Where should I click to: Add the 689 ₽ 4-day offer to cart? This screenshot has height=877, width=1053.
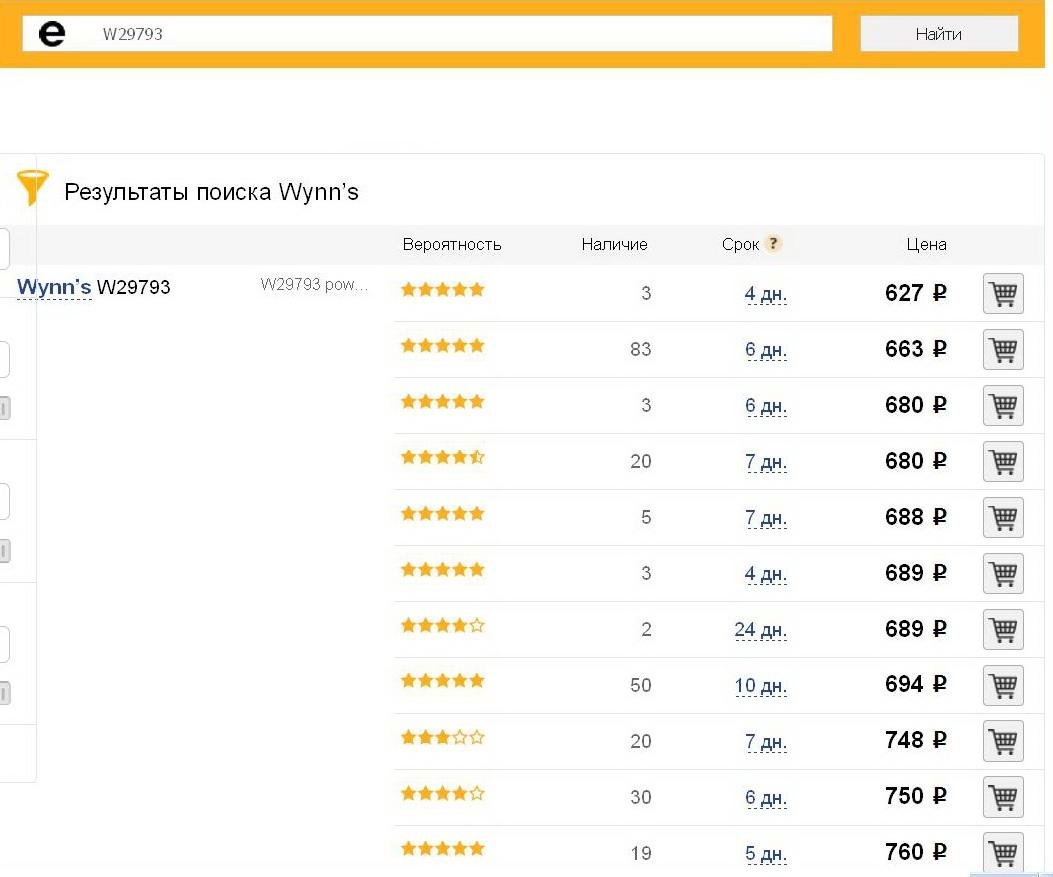[x=1003, y=573]
